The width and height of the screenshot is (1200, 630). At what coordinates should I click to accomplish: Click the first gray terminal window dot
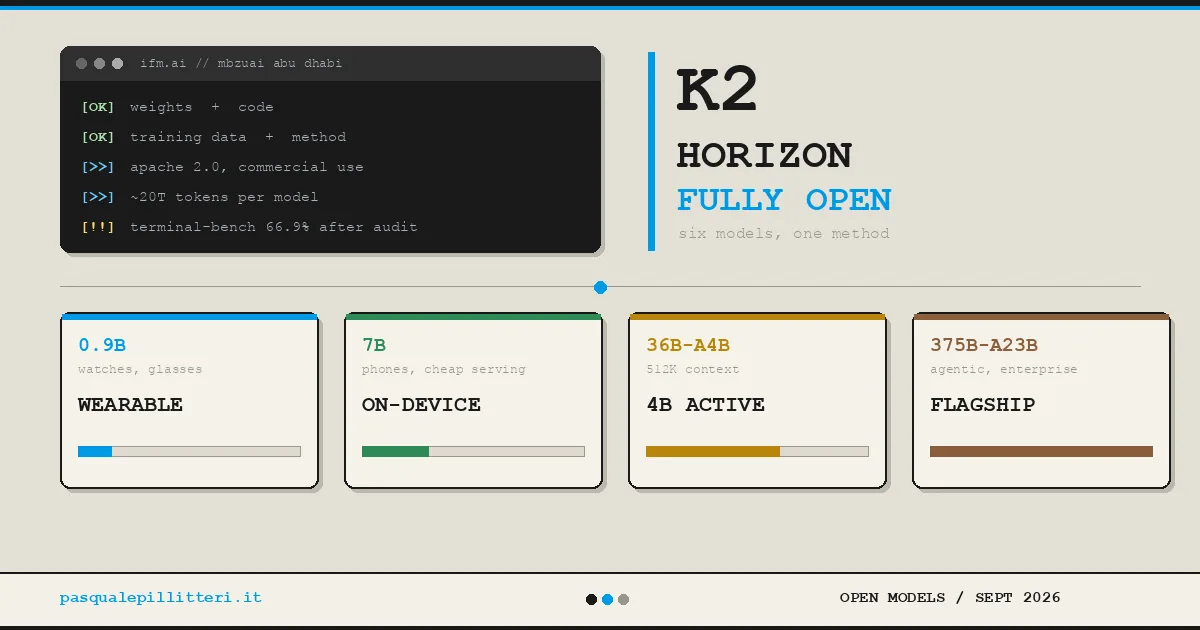tap(82, 64)
